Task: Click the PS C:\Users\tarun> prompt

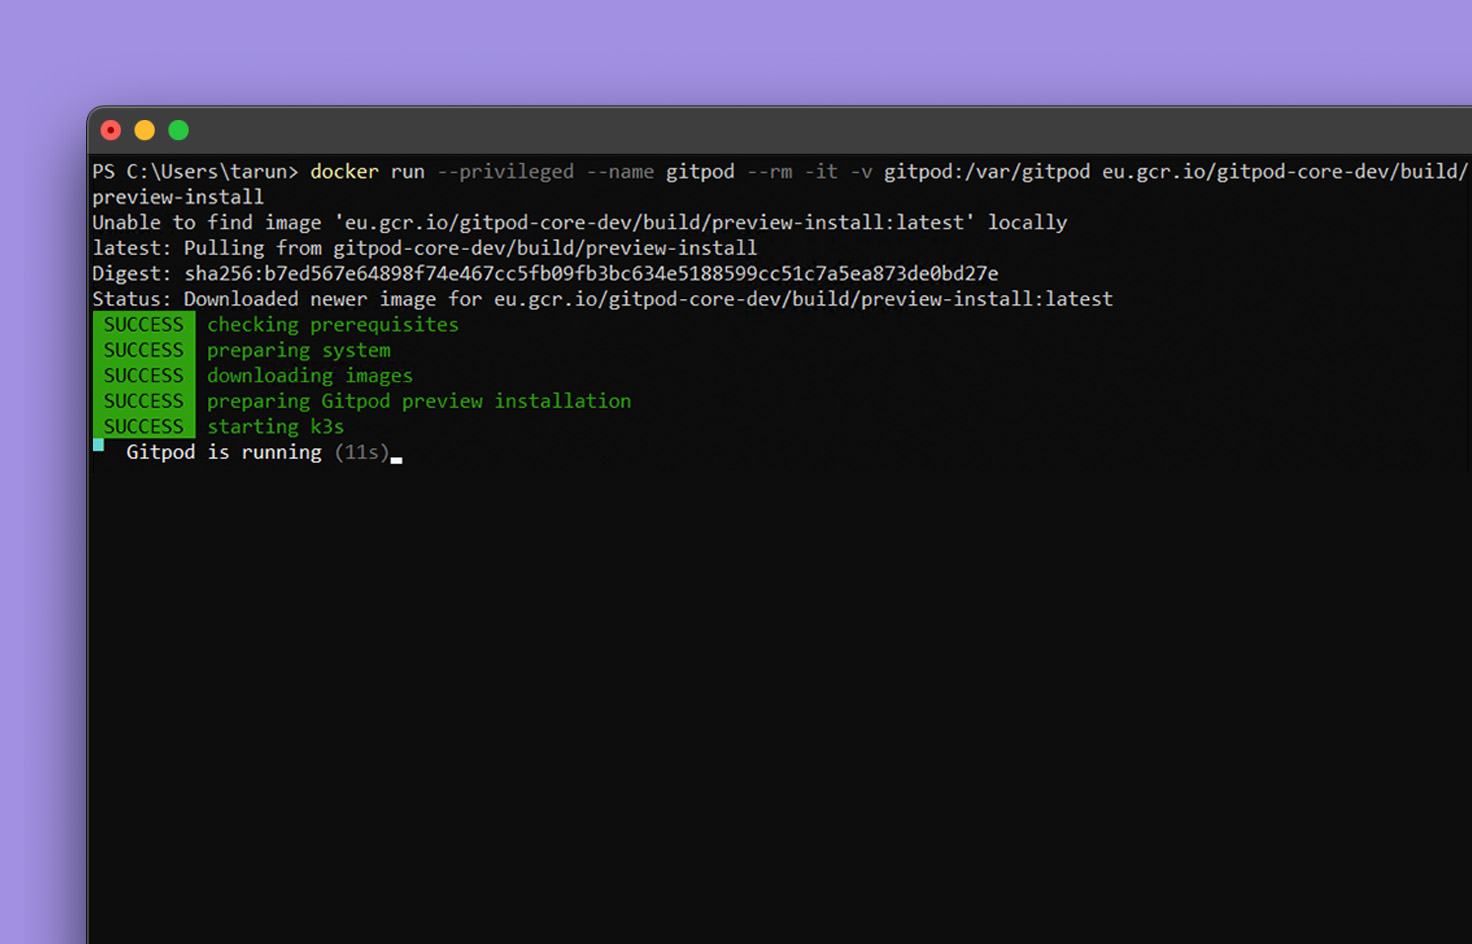Action: (x=195, y=172)
